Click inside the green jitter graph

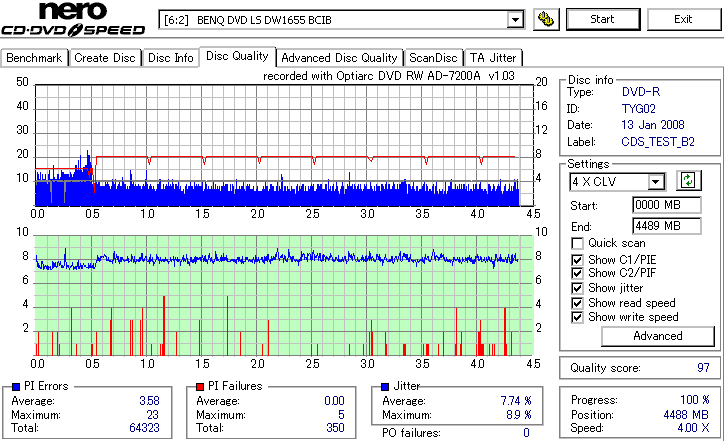284,296
